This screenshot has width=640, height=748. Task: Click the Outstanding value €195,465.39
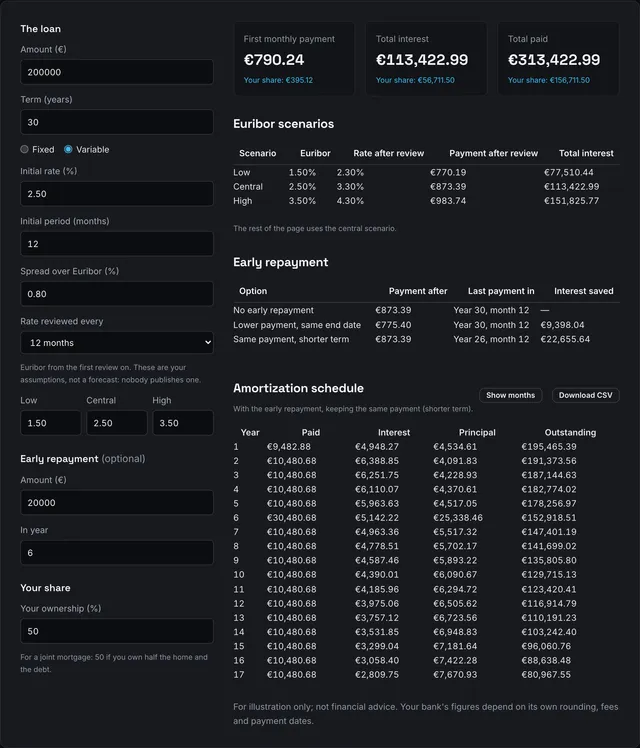(549, 447)
